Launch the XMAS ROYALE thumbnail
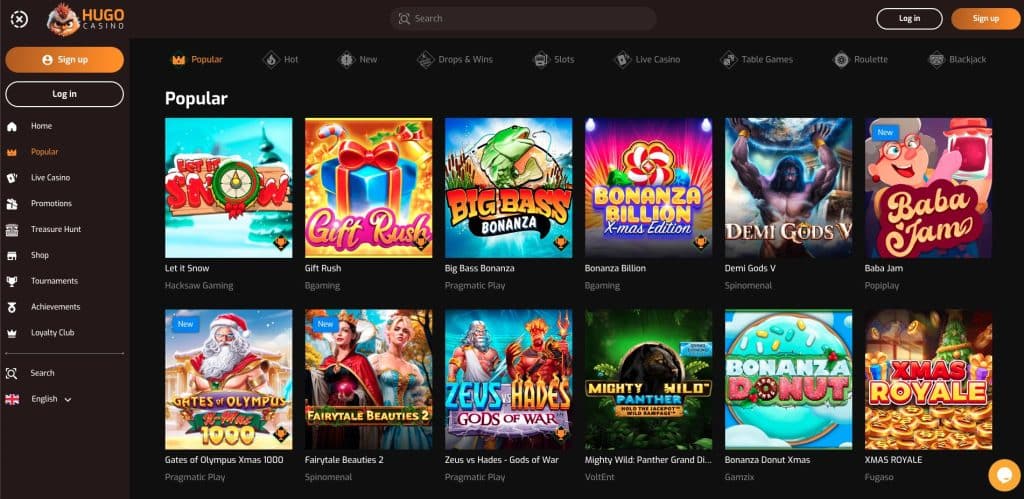This screenshot has width=1024, height=499. (928, 379)
